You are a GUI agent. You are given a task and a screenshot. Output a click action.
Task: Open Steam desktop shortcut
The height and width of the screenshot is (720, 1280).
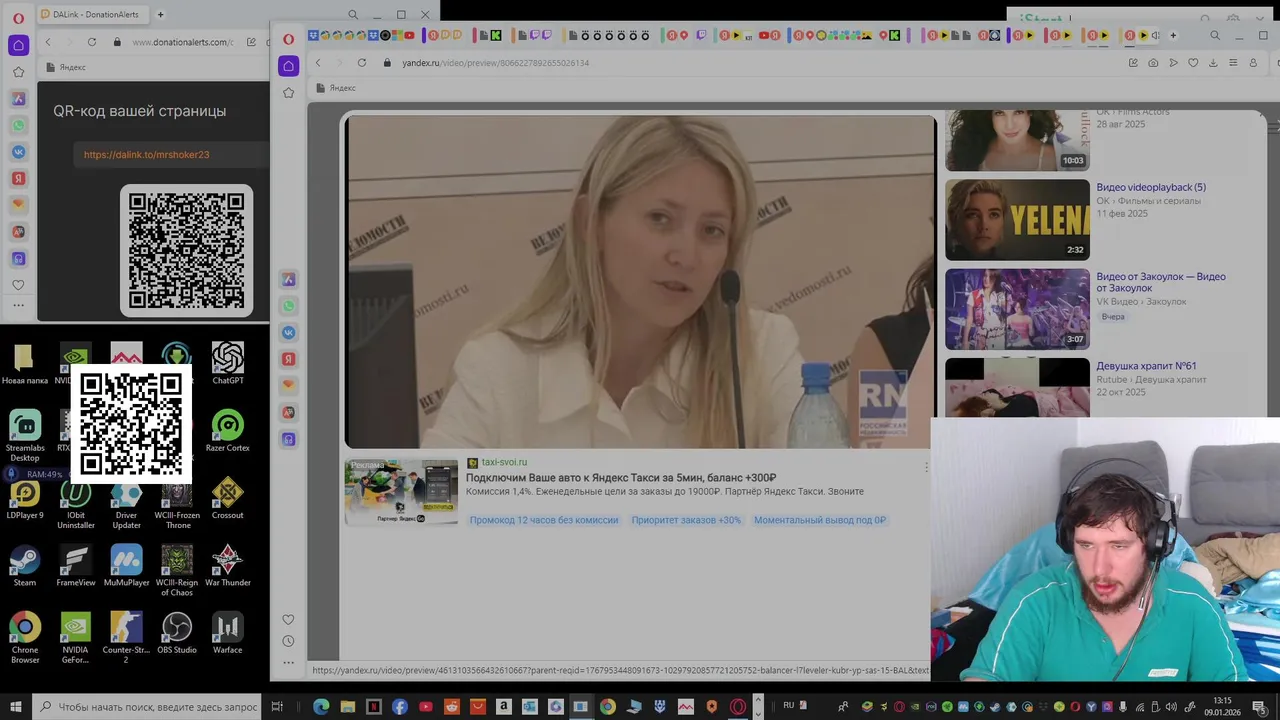pyautogui.click(x=25, y=565)
